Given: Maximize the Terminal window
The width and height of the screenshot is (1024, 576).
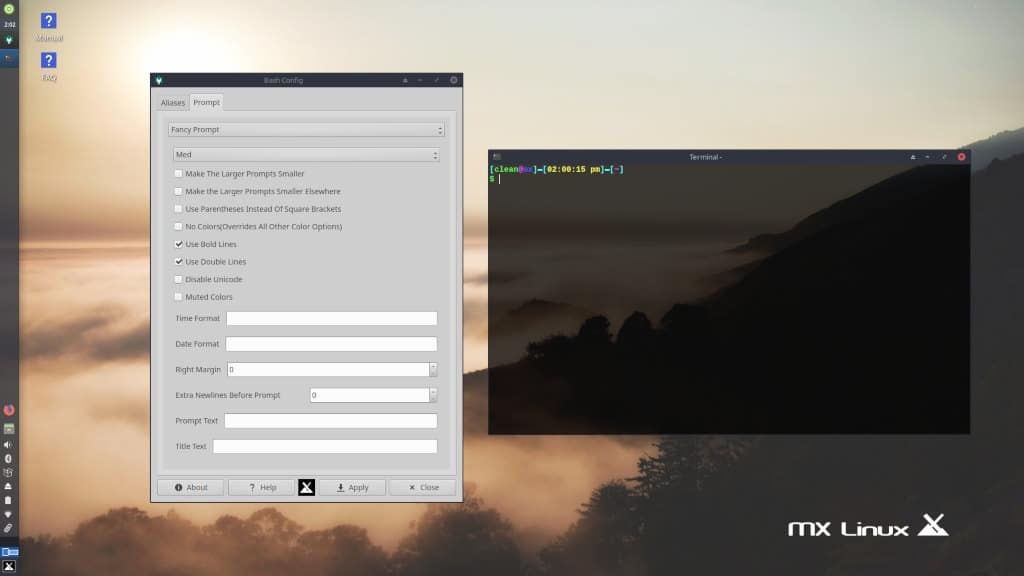Looking at the screenshot, I should click(x=944, y=157).
